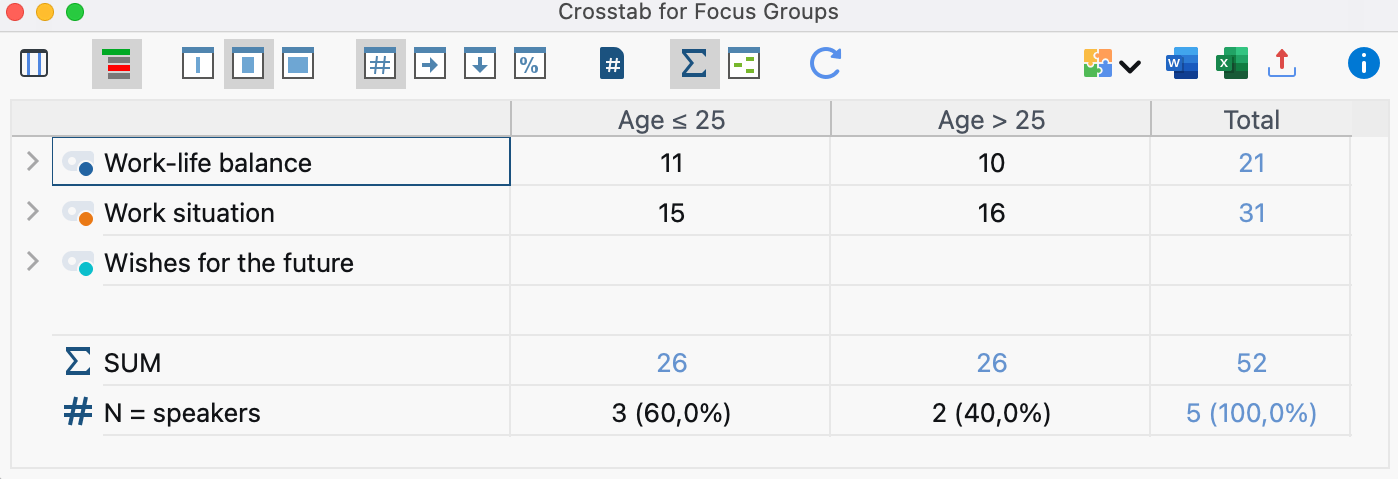The height and width of the screenshot is (479, 1398).
Task: Expand the Wishes for the future code
Action: click(32, 262)
